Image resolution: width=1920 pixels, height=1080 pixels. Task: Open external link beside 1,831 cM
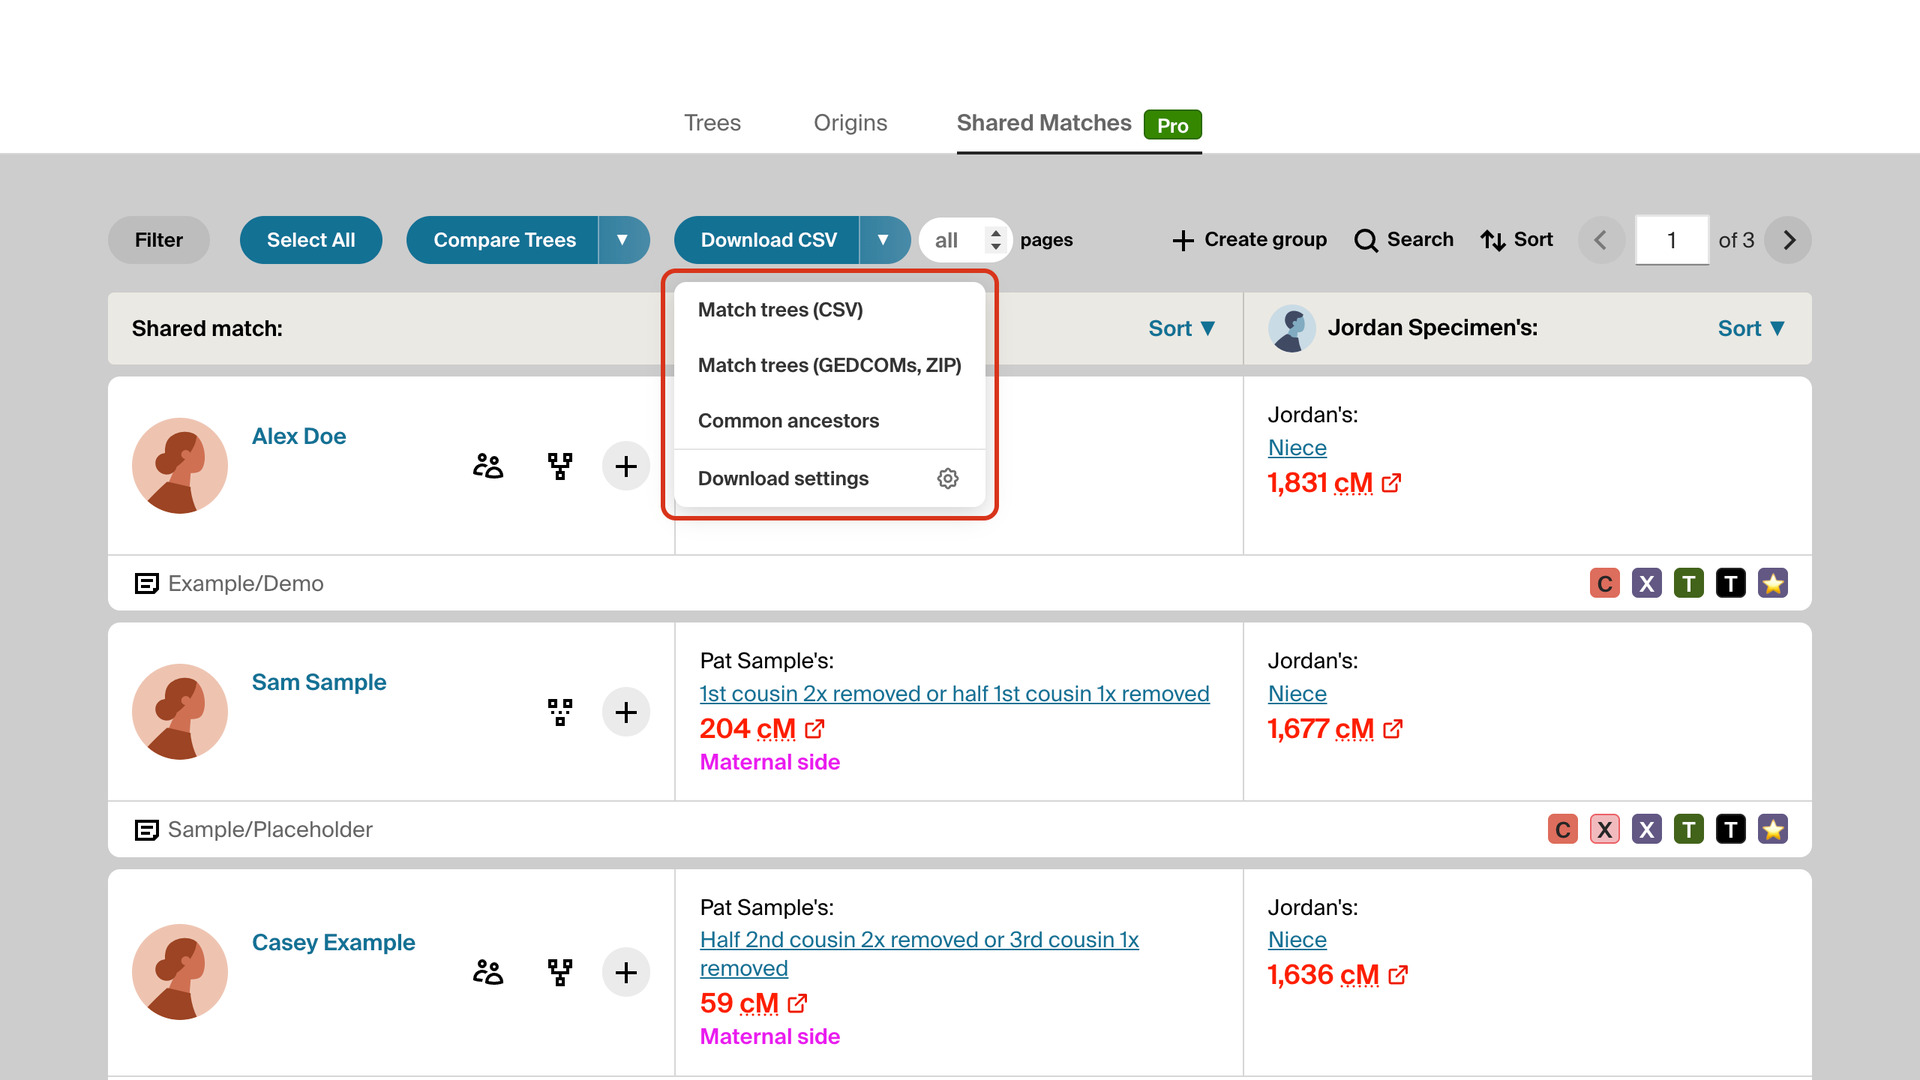tap(1391, 483)
